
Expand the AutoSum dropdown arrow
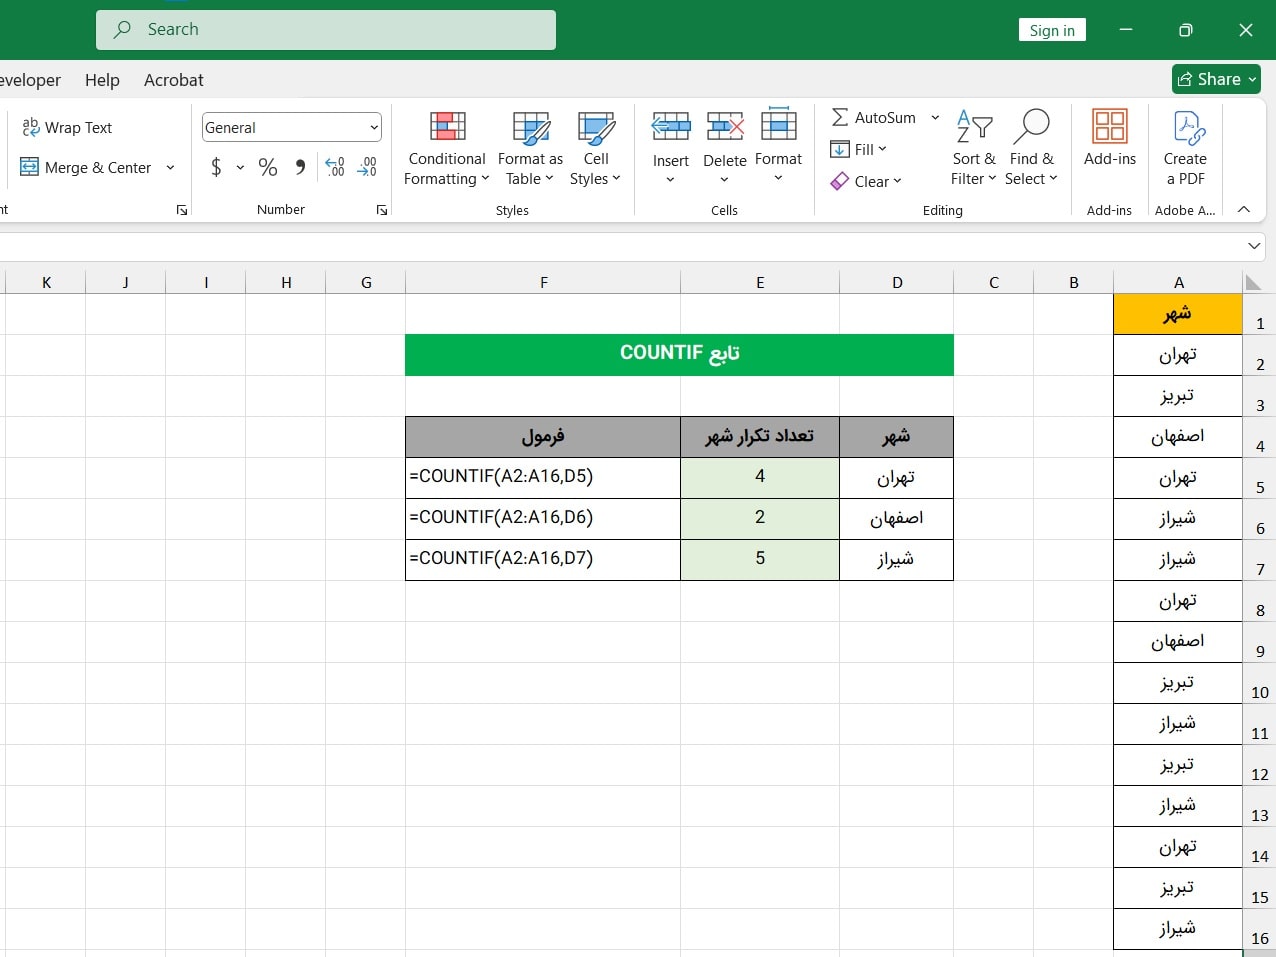pyautogui.click(x=935, y=118)
